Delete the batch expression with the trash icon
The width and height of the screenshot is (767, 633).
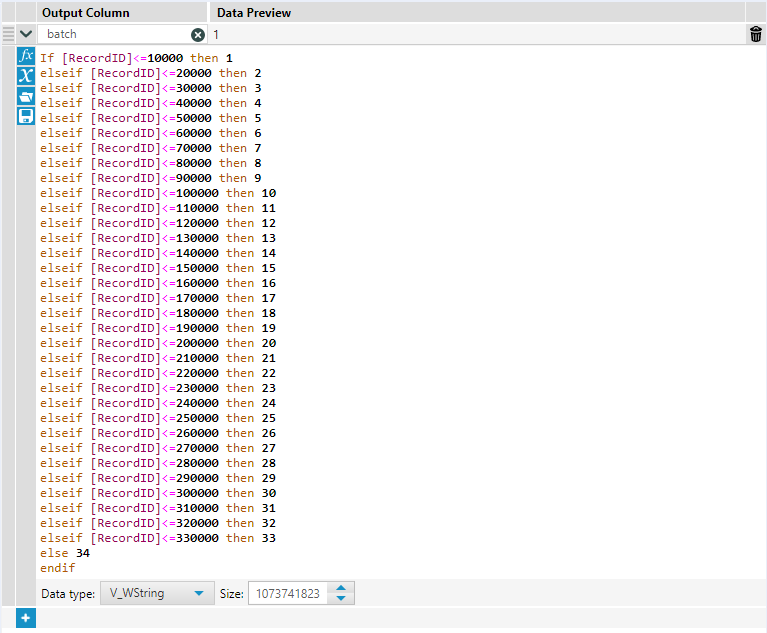pos(755,34)
